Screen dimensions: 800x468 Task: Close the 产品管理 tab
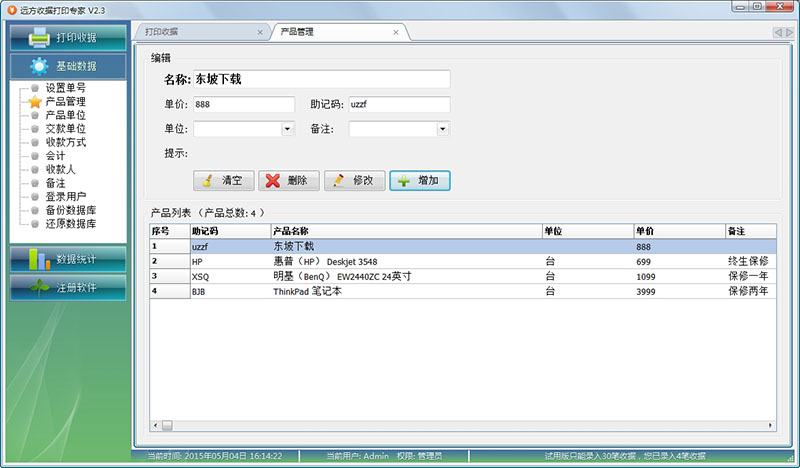click(x=396, y=32)
